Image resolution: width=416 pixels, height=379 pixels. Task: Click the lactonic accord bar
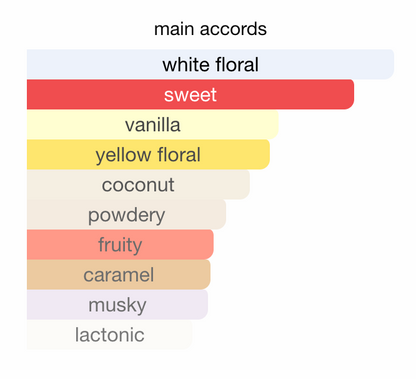pyautogui.click(x=110, y=334)
